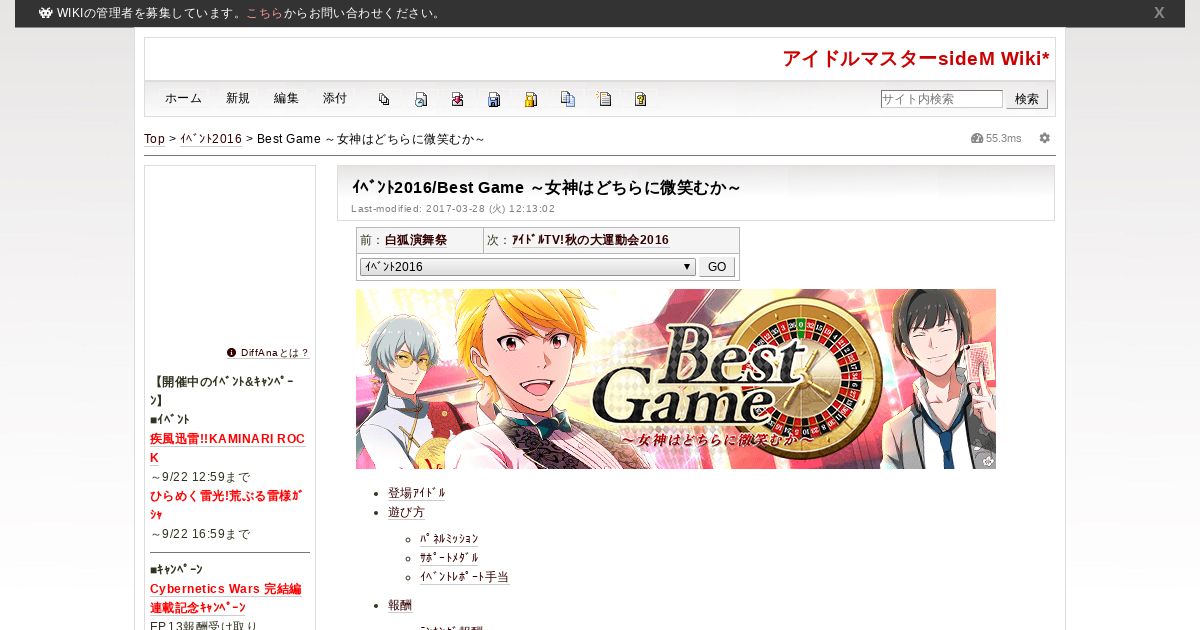
Task: Jump to 登場ｱｲﾄﾞﾙ section
Action: pos(417,493)
